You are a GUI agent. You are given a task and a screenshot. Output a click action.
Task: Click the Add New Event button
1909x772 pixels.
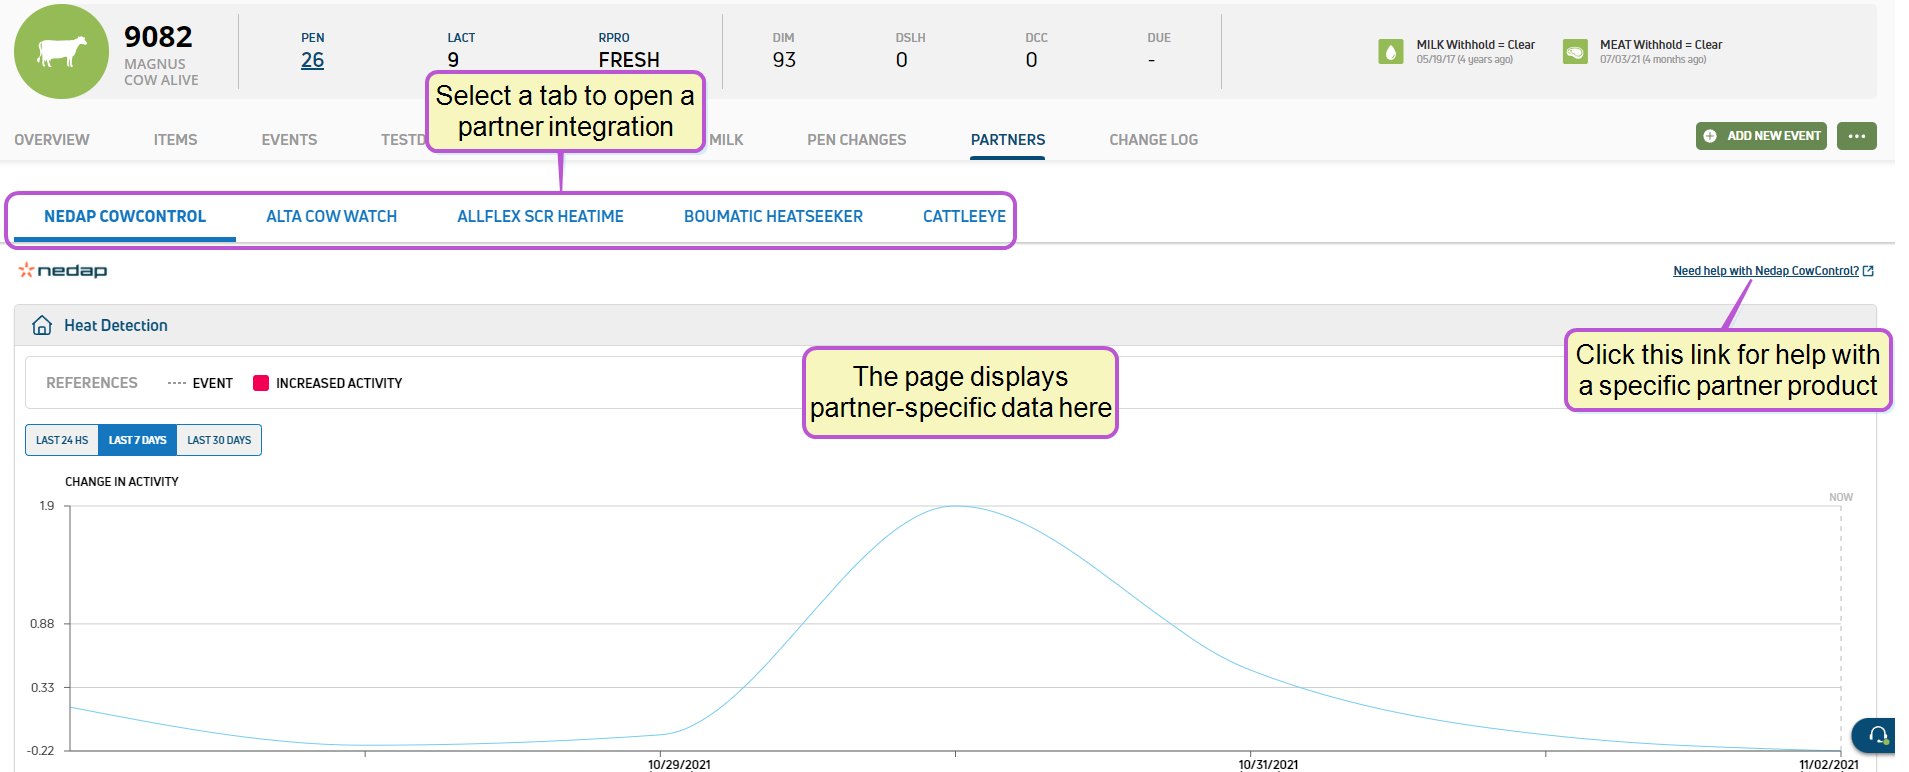coord(1761,136)
